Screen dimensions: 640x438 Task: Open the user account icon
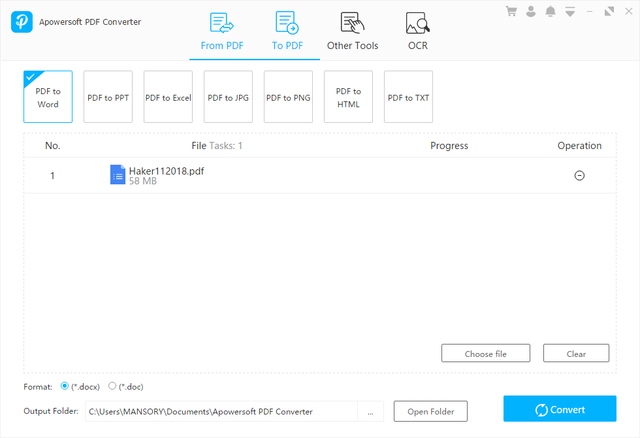[x=531, y=11]
